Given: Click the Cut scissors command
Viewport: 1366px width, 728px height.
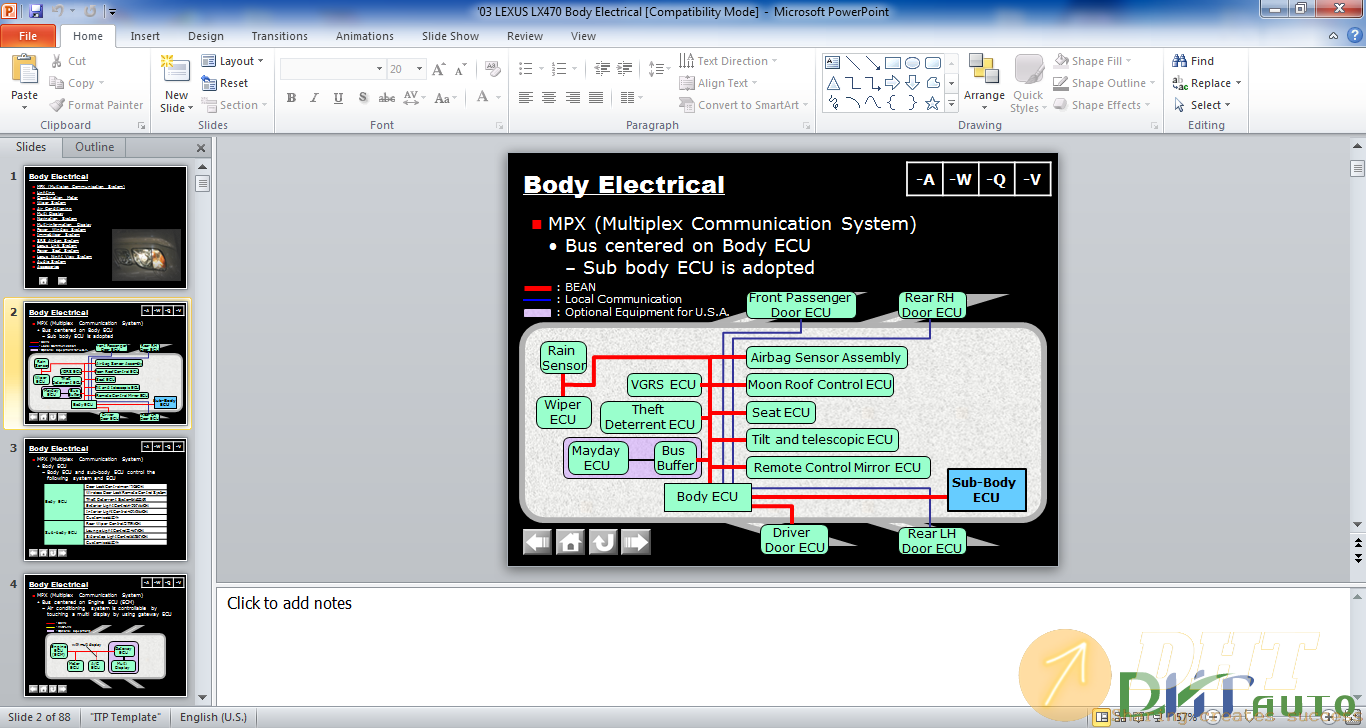Looking at the screenshot, I should (69, 61).
